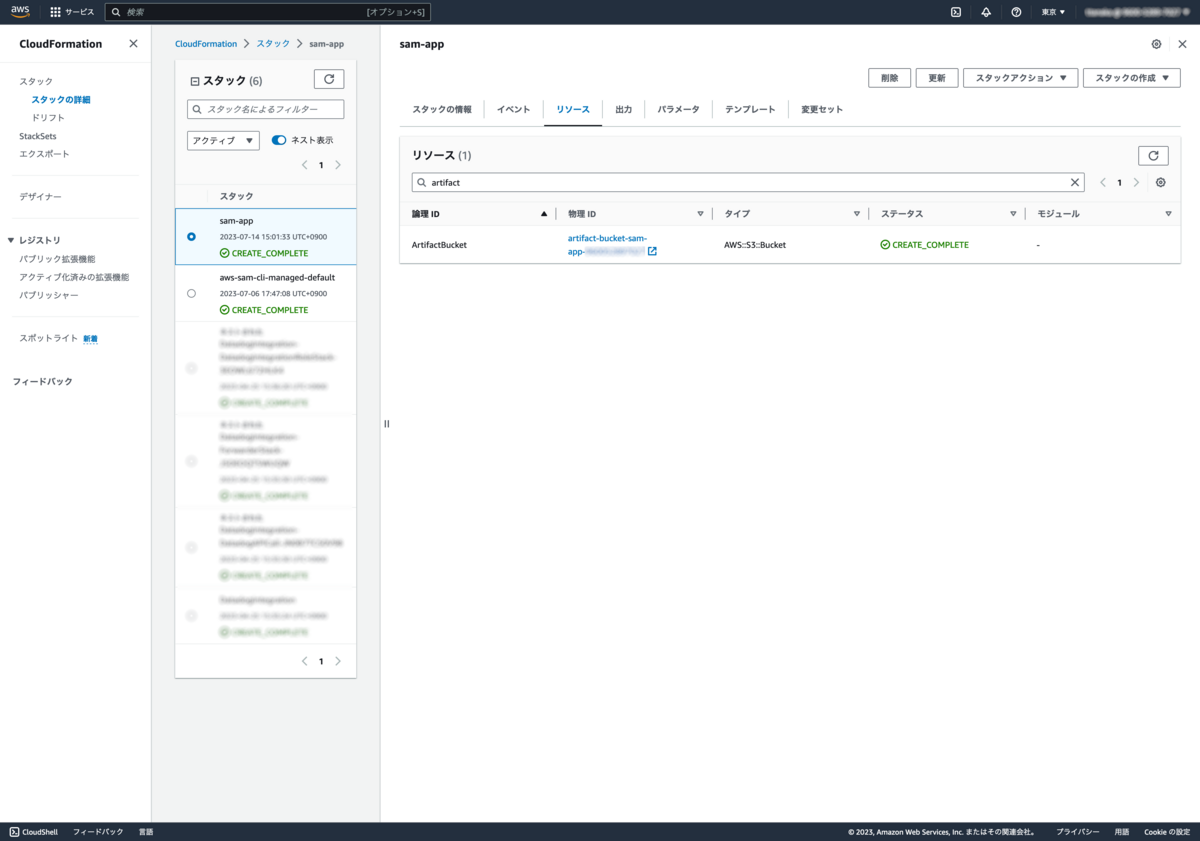Viewport: 1200px width, 841px height.
Task: Go to next page in bottom stack pagination
Action: point(338,661)
